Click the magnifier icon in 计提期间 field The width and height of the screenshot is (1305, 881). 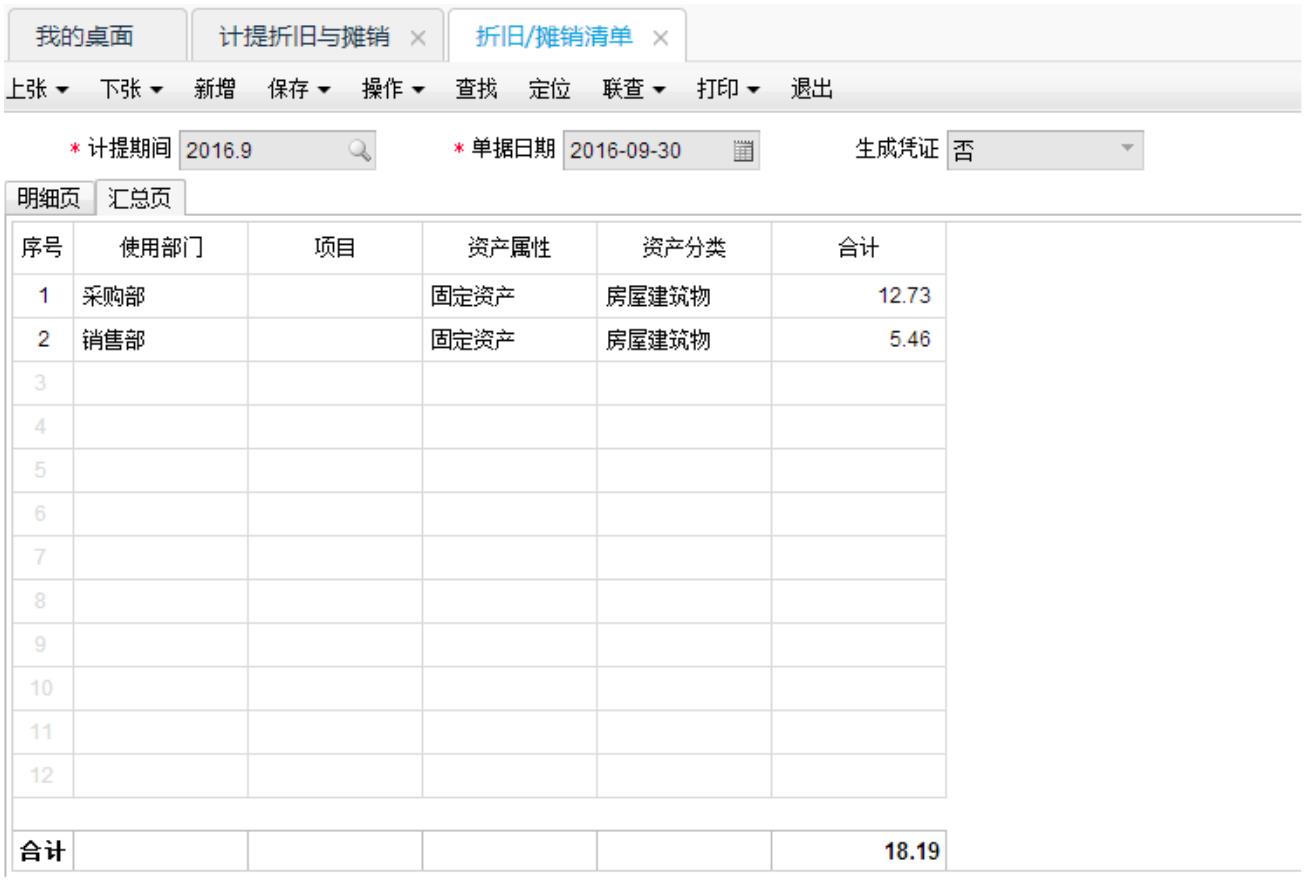359,151
